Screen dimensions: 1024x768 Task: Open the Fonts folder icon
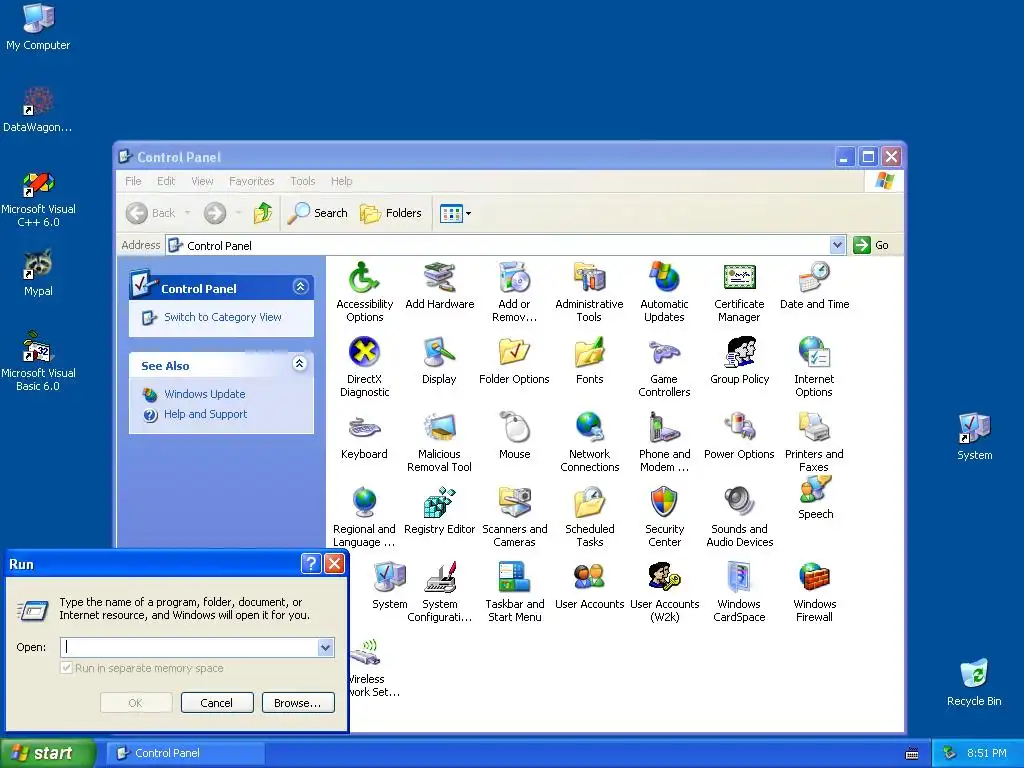(589, 360)
